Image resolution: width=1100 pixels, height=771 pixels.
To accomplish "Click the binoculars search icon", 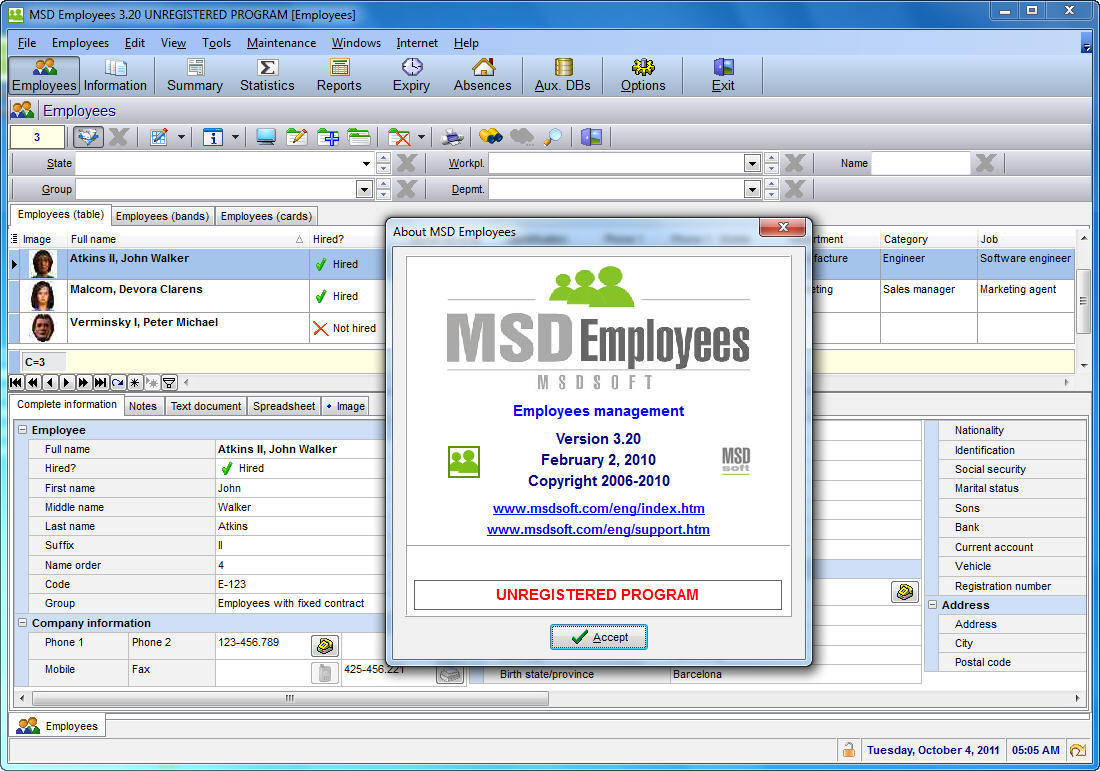I will (x=490, y=137).
